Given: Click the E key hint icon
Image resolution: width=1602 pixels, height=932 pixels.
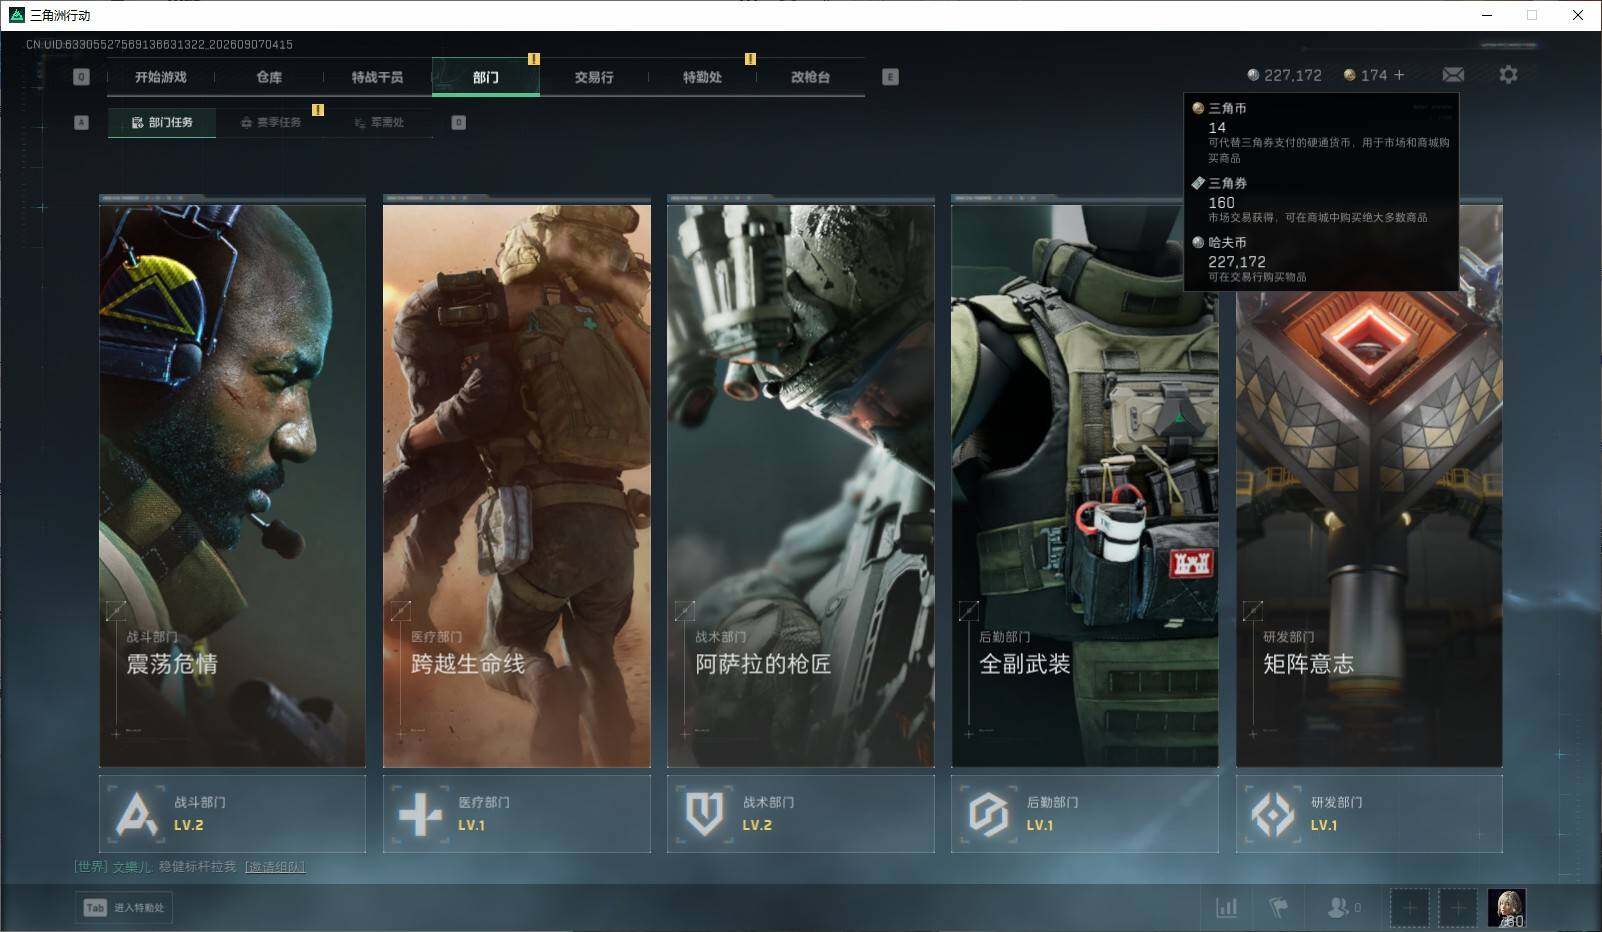Looking at the screenshot, I should point(890,77).
